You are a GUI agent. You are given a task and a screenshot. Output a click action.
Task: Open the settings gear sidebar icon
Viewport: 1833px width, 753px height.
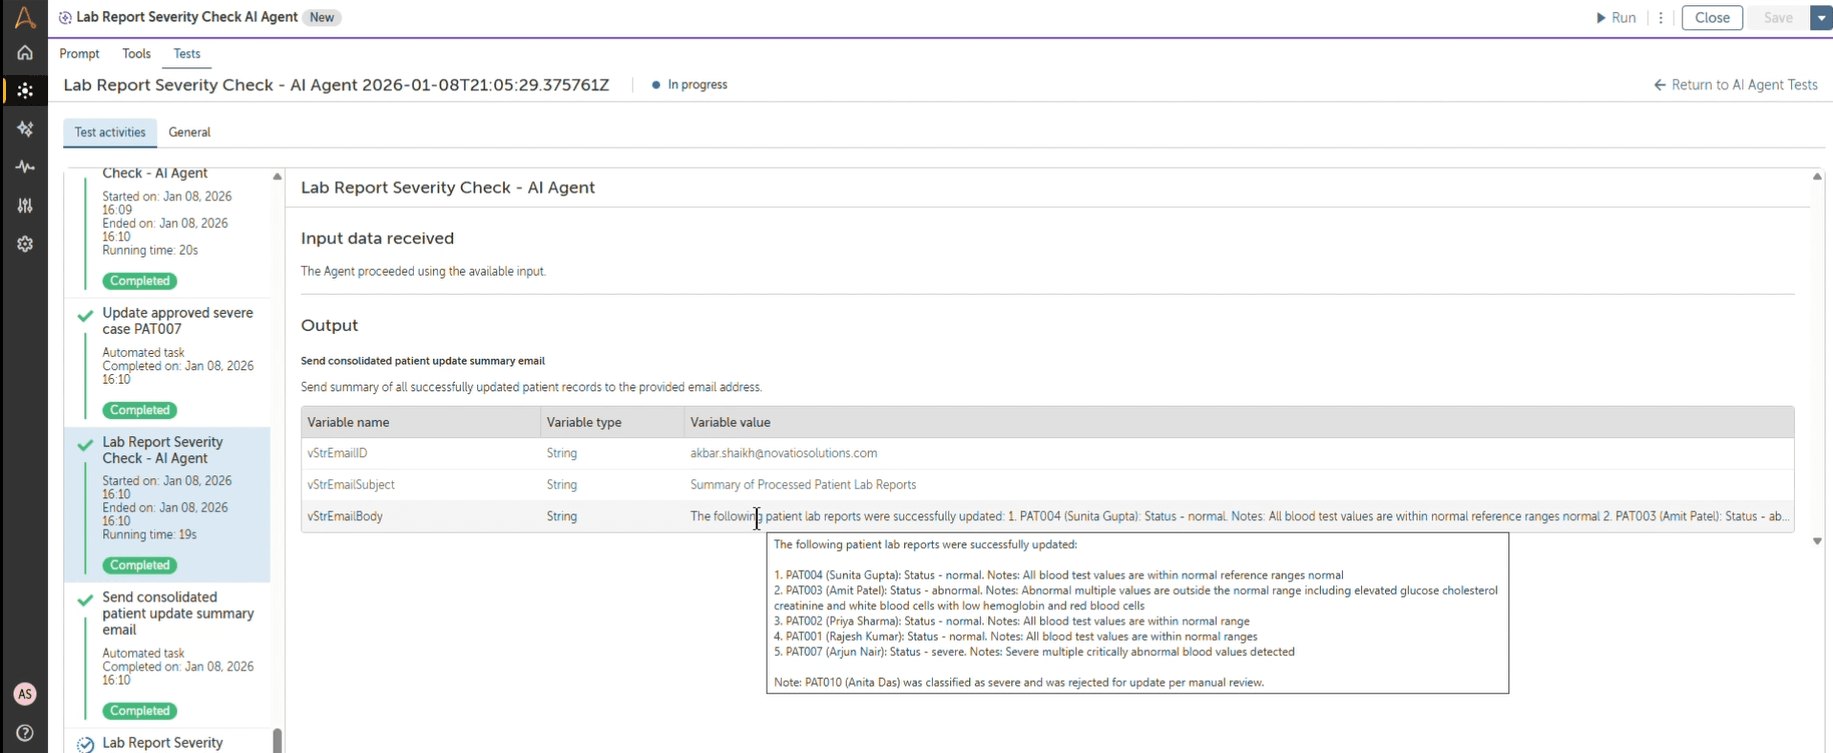point(25,244)
